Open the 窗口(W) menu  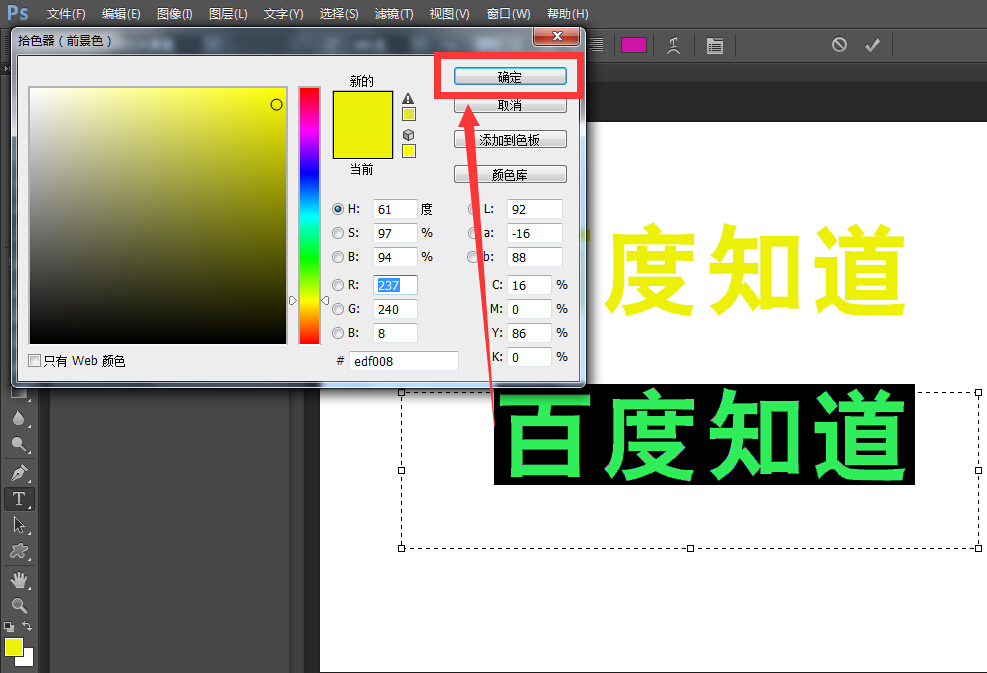pos(509,13)
